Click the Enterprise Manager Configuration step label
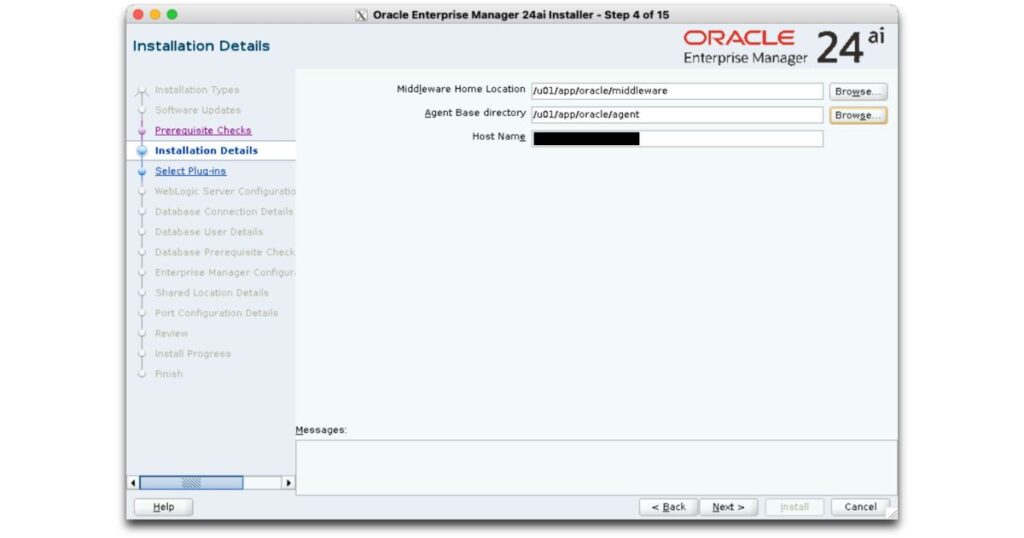 coord(225,272)
